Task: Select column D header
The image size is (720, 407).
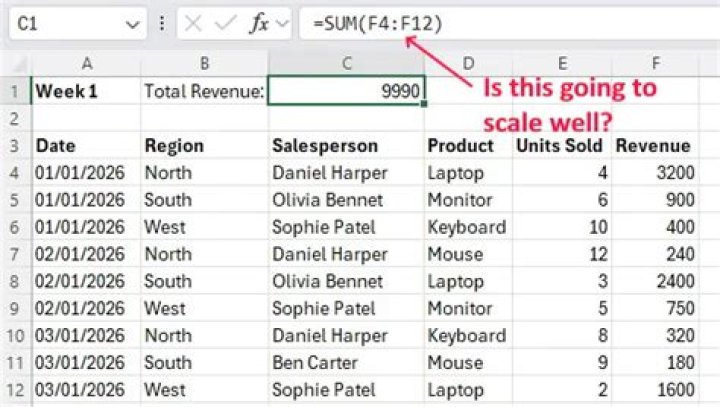Action: [468, 63]
